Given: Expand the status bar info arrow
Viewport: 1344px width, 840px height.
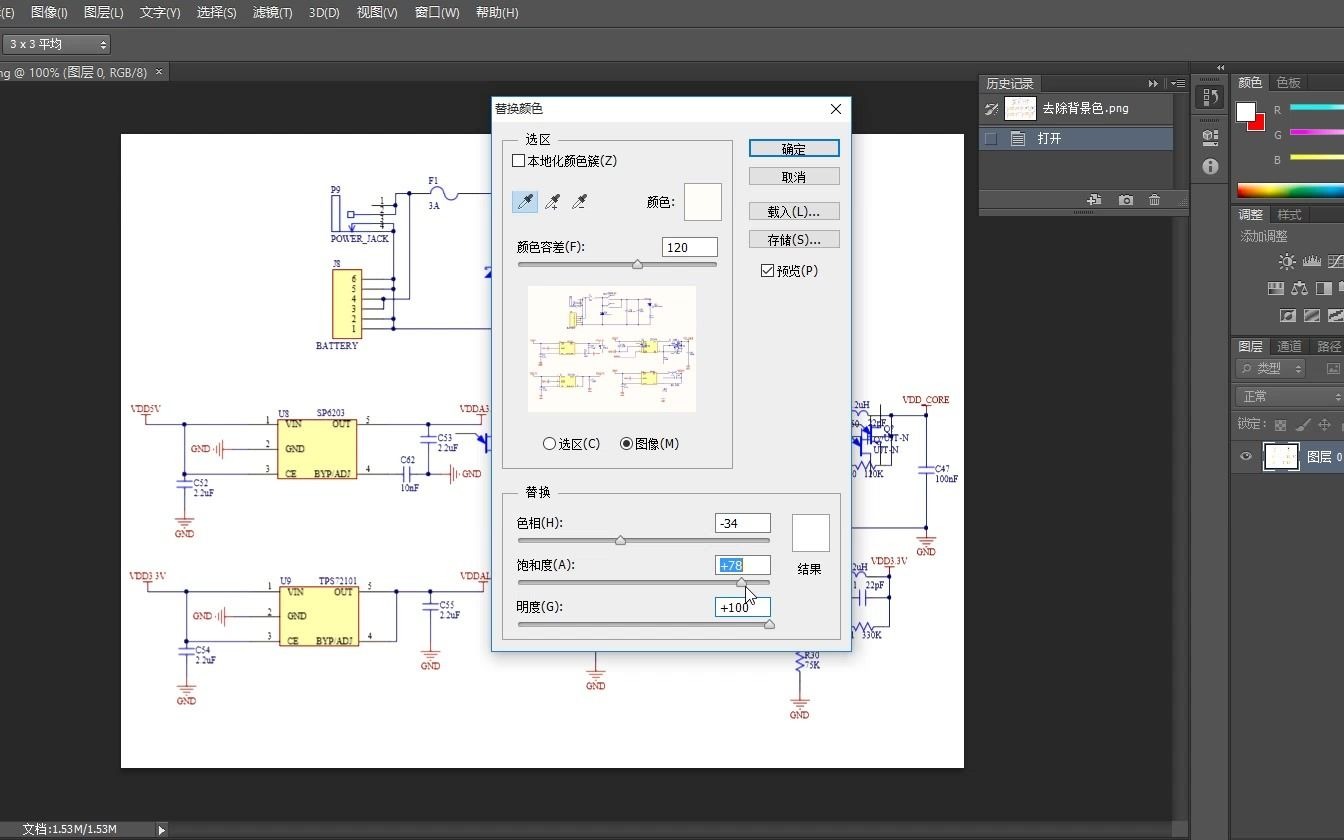Looking at the screenshot, I should [162, 829].
